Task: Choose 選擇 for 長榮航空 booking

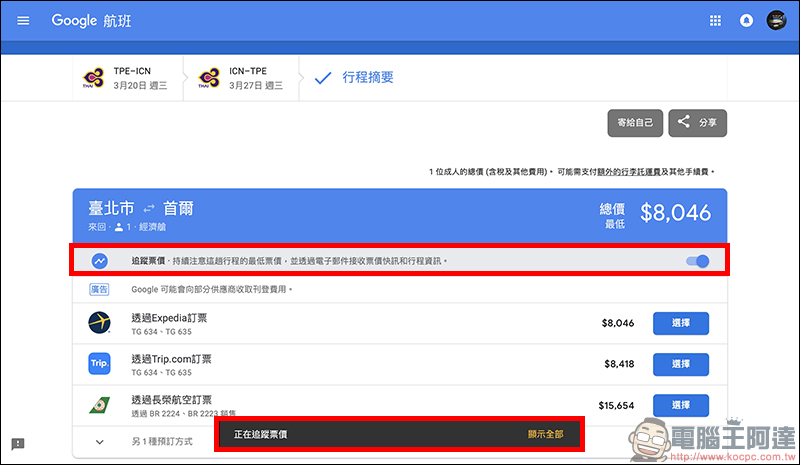Action: [681, 405]
